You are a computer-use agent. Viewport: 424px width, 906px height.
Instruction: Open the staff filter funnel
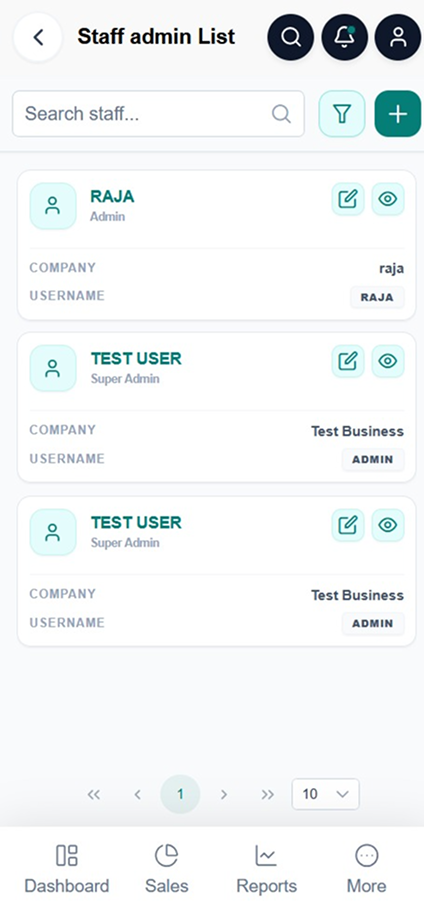click(x=342, y=114)
